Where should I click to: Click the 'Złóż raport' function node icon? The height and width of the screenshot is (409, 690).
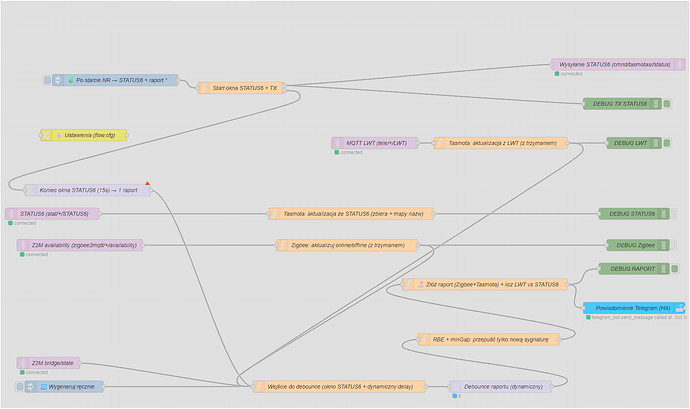409,284
